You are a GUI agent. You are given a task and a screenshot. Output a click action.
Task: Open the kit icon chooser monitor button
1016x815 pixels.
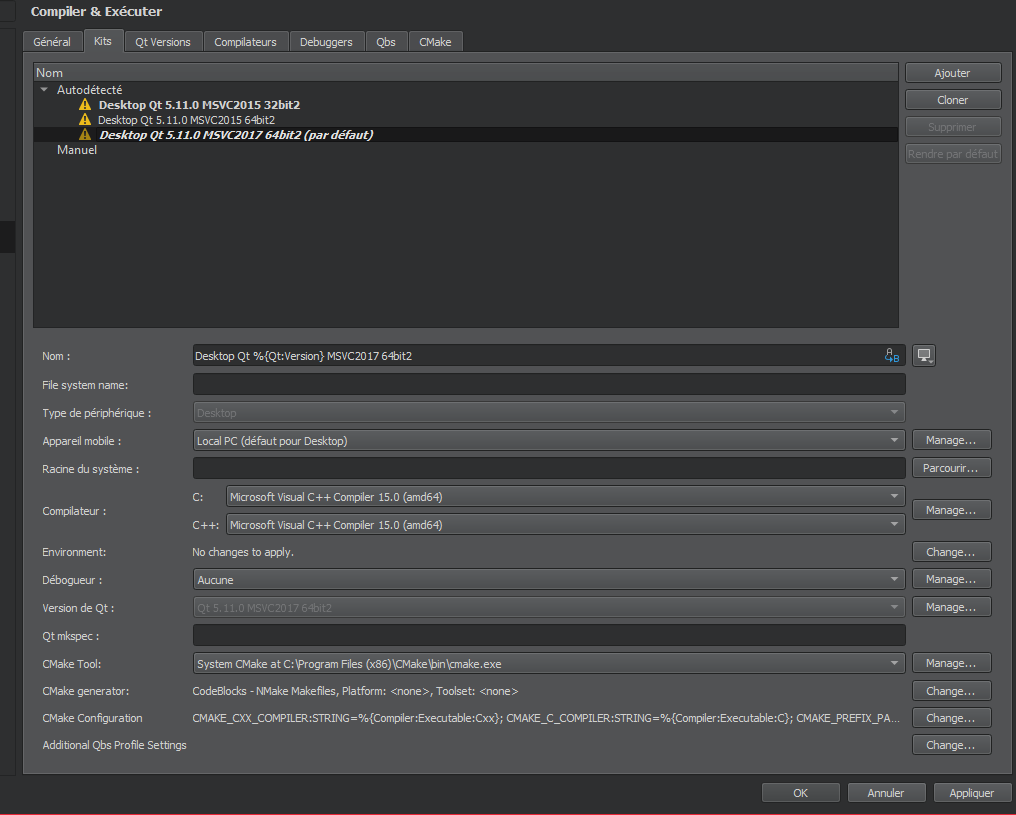click(x=924, y=355)
